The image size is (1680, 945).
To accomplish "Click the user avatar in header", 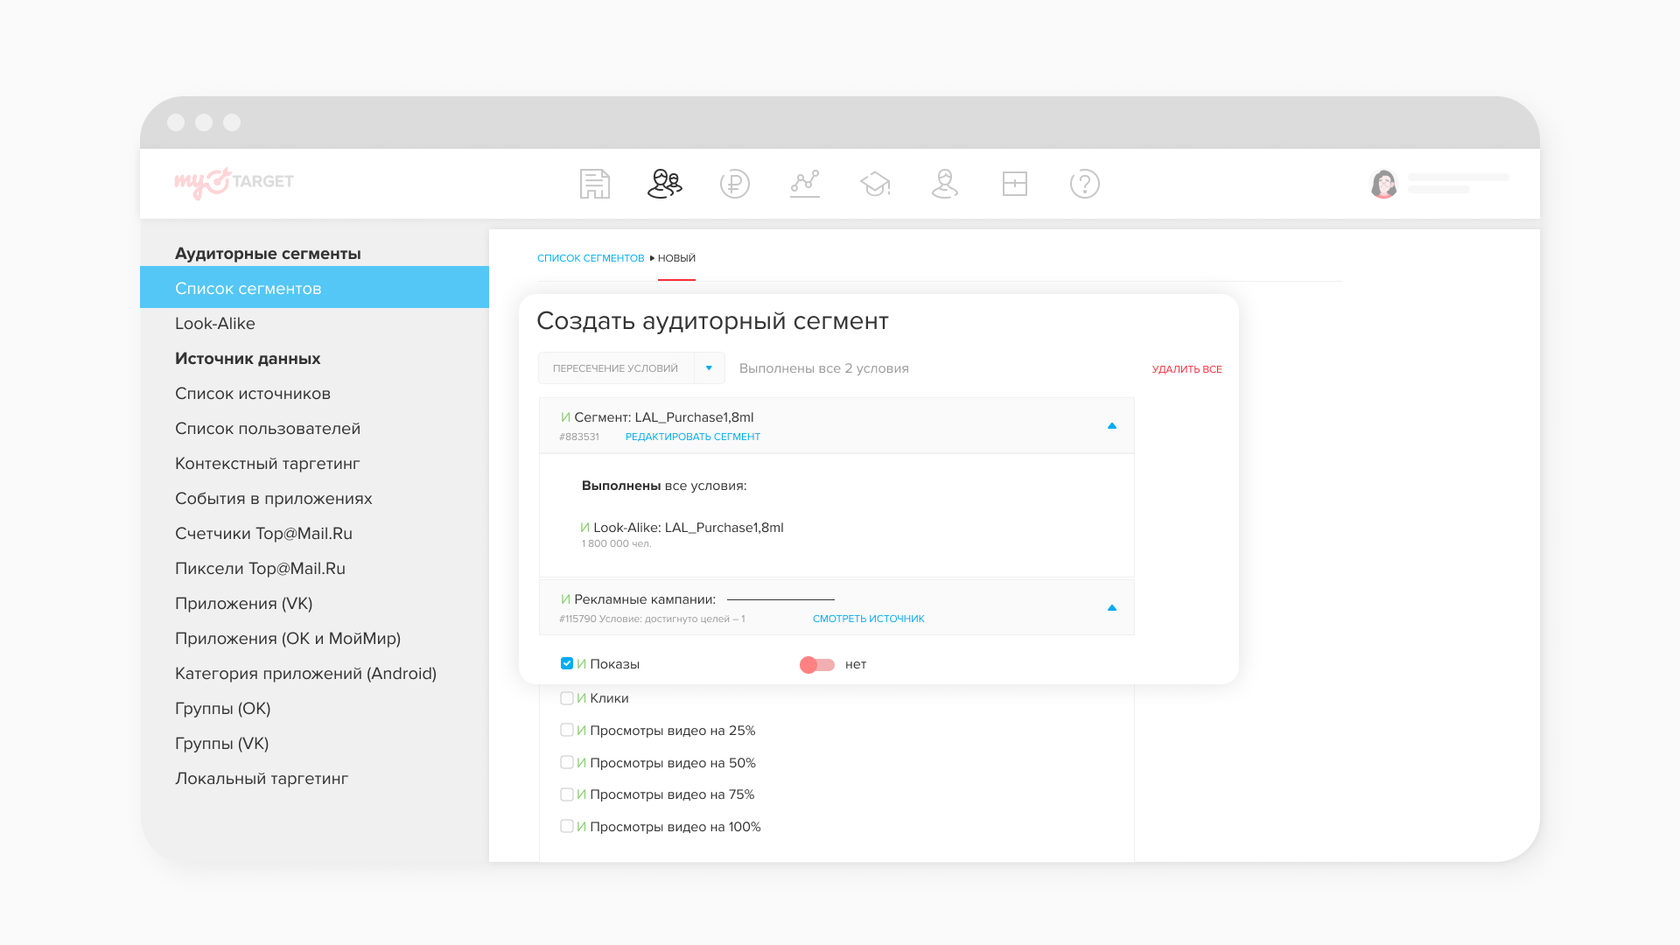I will 1383,184.
